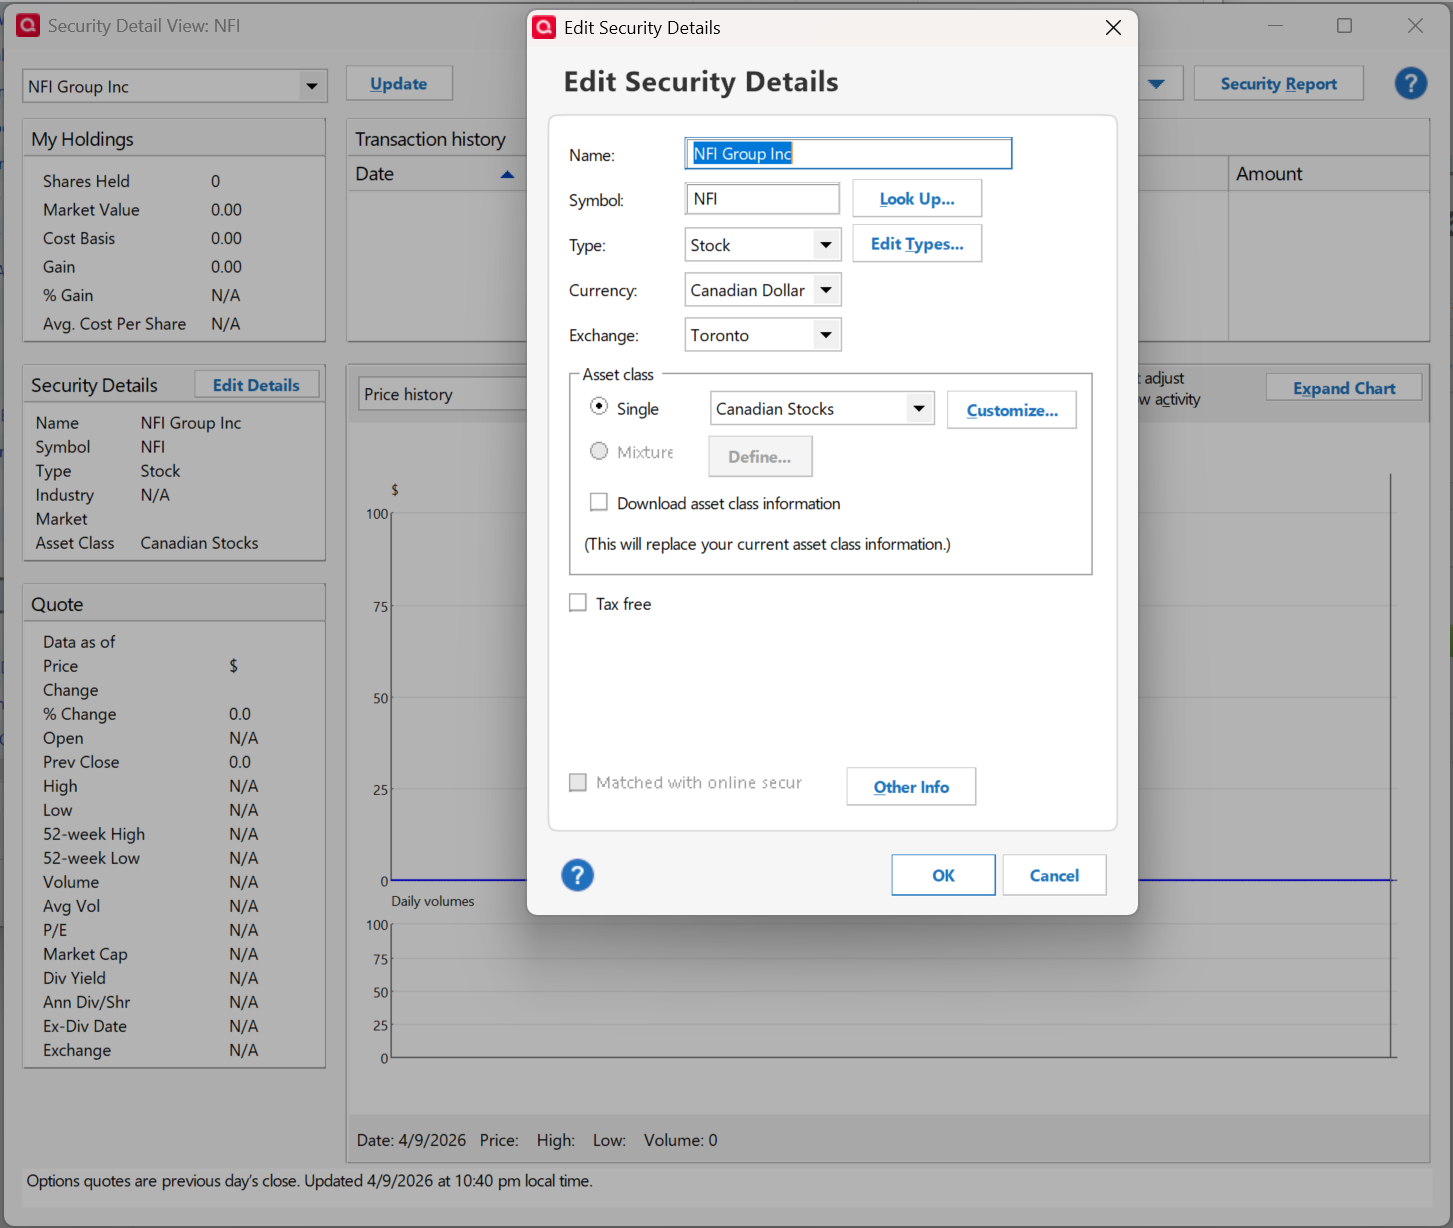Click Quicken logo icon in Edit Security Details title bar
This screenshot has width=1453, height=1228.
point(544,27)
